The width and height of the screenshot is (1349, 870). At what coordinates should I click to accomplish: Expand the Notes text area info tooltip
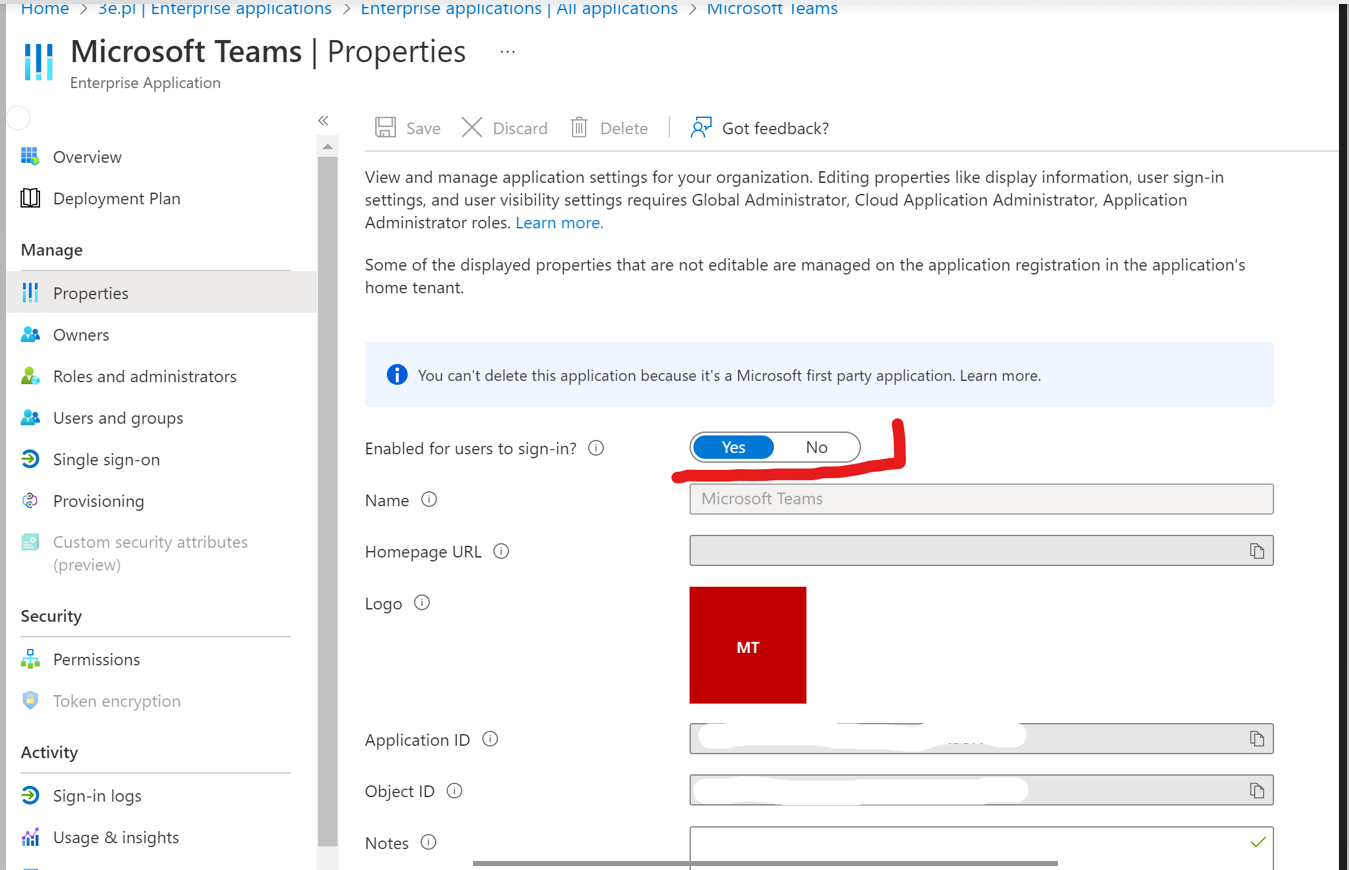click(x=428, y=842)
